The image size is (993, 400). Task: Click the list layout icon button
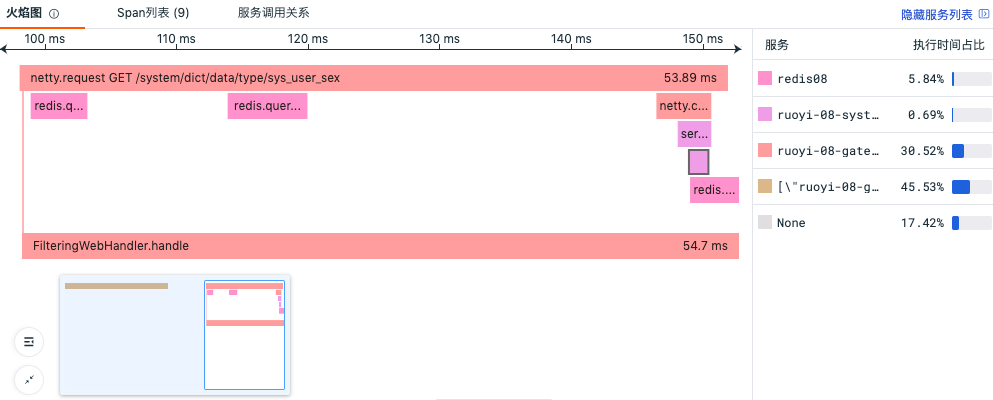[28, 342]
